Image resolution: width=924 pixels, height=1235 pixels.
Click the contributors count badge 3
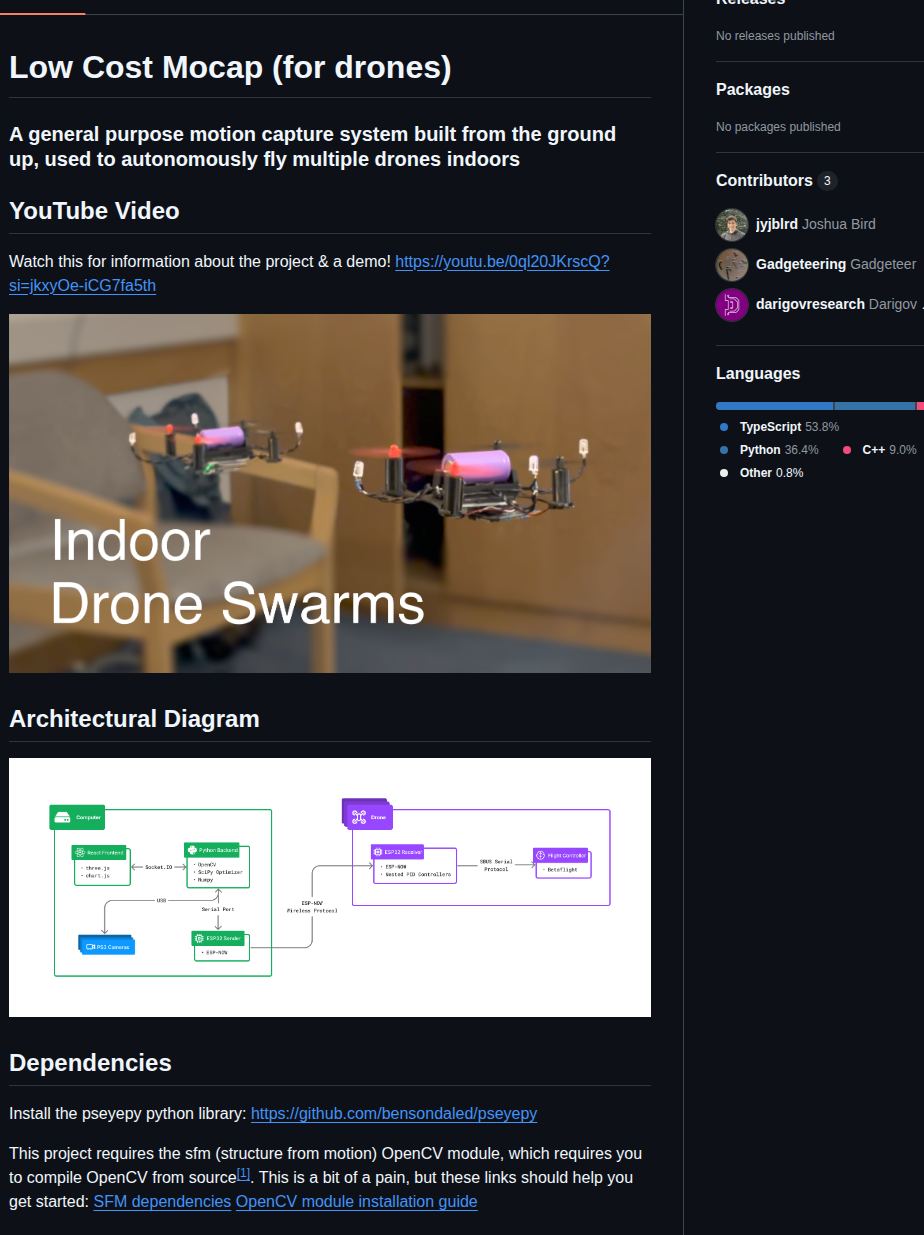click(827, 181)
